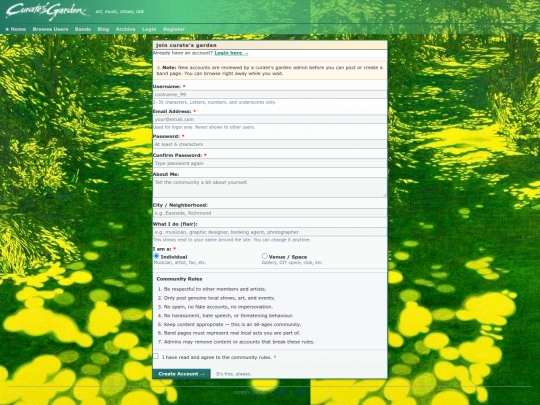Open the Archive menu item

[x=125, y=29]
